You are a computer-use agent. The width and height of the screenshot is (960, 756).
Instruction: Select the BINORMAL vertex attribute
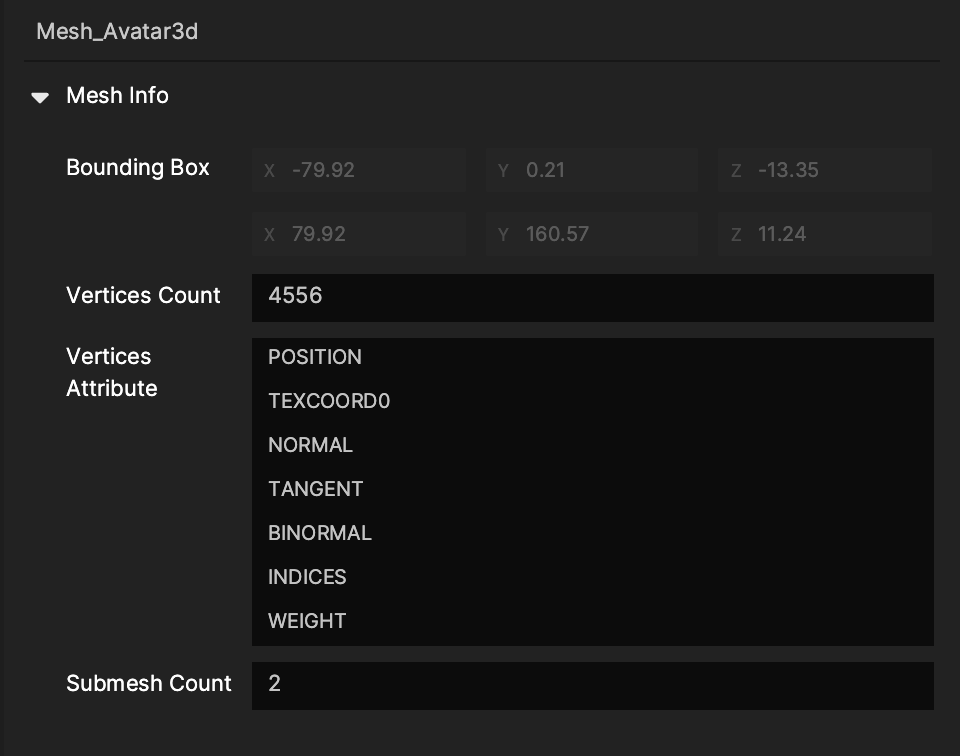pos(320,533)
